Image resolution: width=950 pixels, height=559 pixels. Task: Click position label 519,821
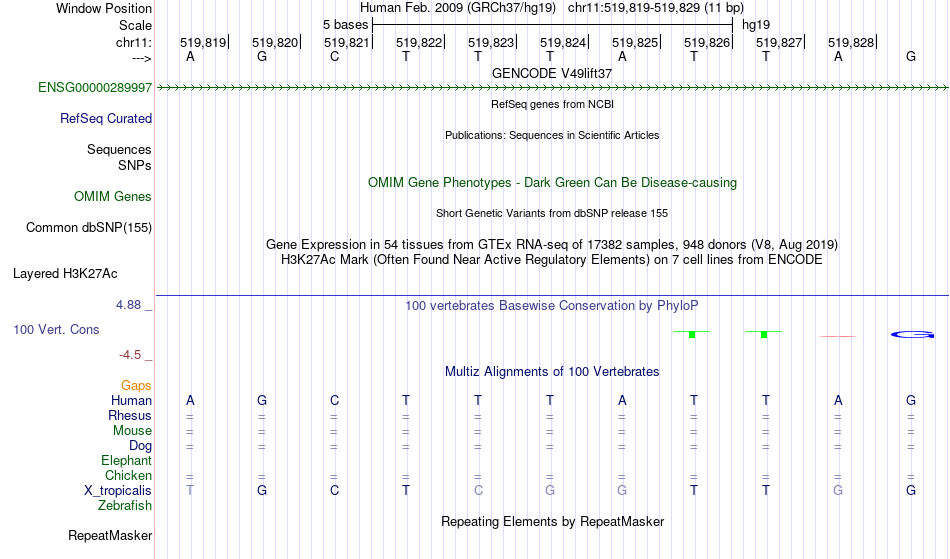[347, 42]
